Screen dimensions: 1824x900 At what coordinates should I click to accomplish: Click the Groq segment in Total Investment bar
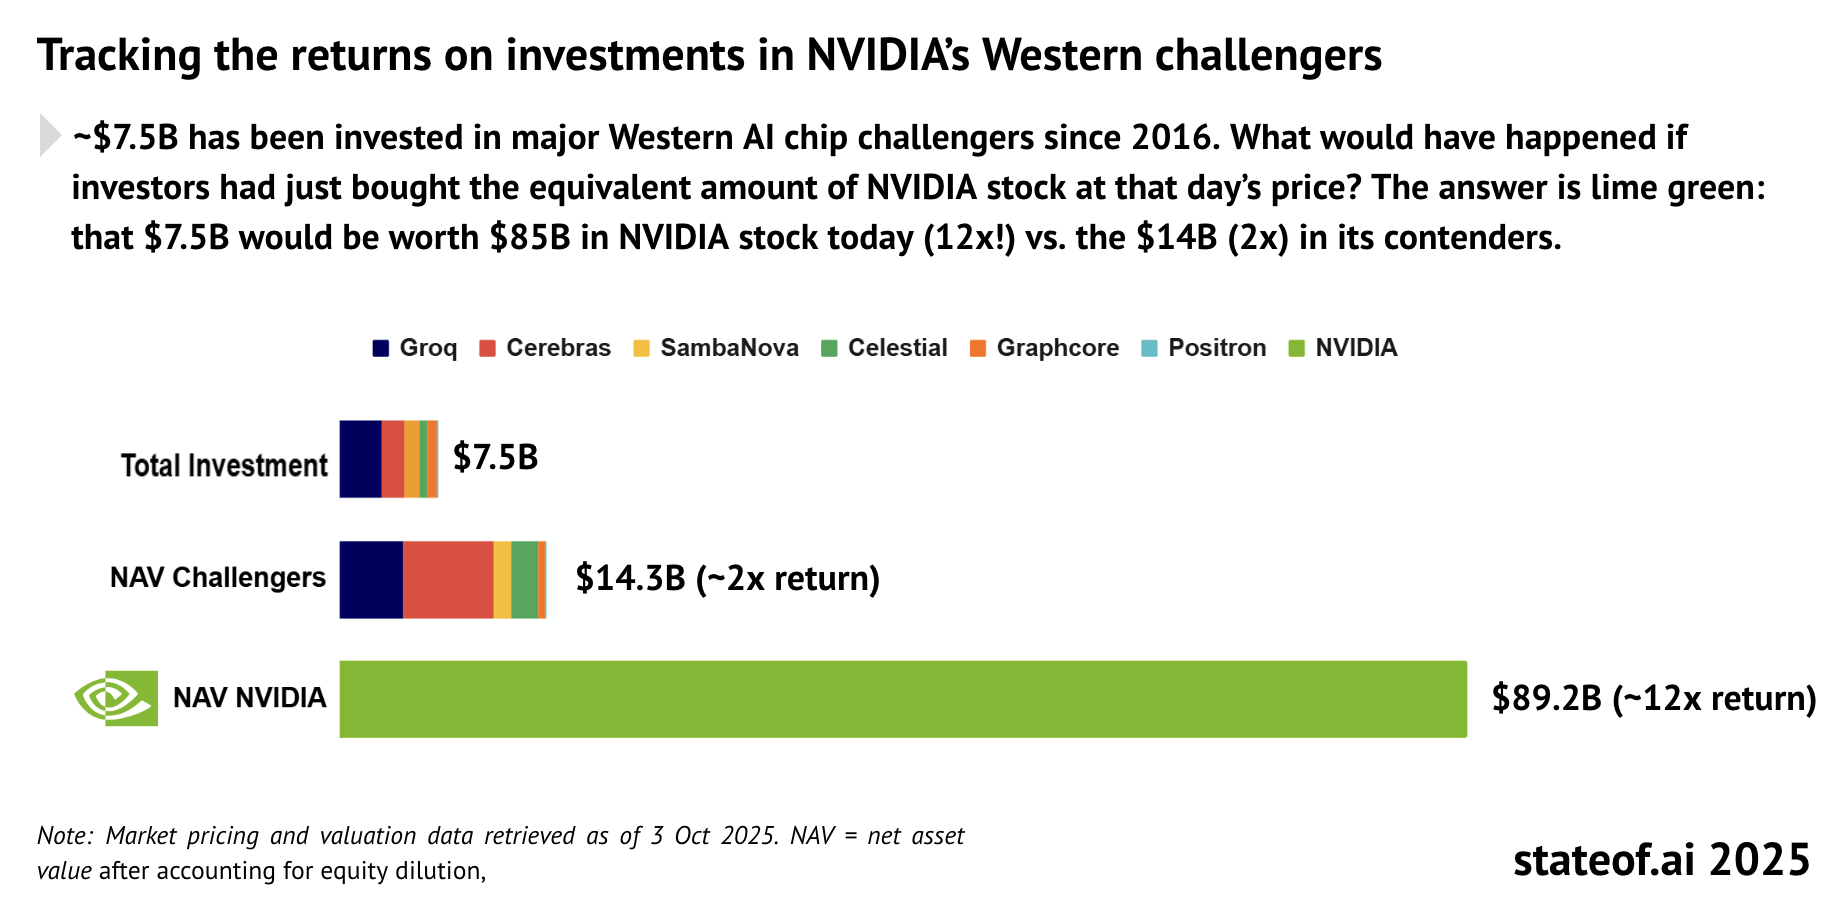[361, 459]
